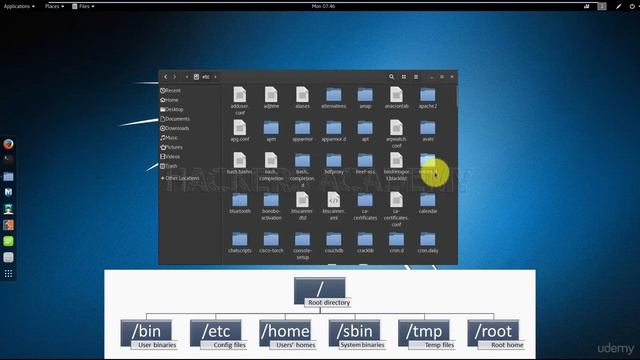Select the bash.bashrc file
640x360 pixels.
(x=240, y=163)
